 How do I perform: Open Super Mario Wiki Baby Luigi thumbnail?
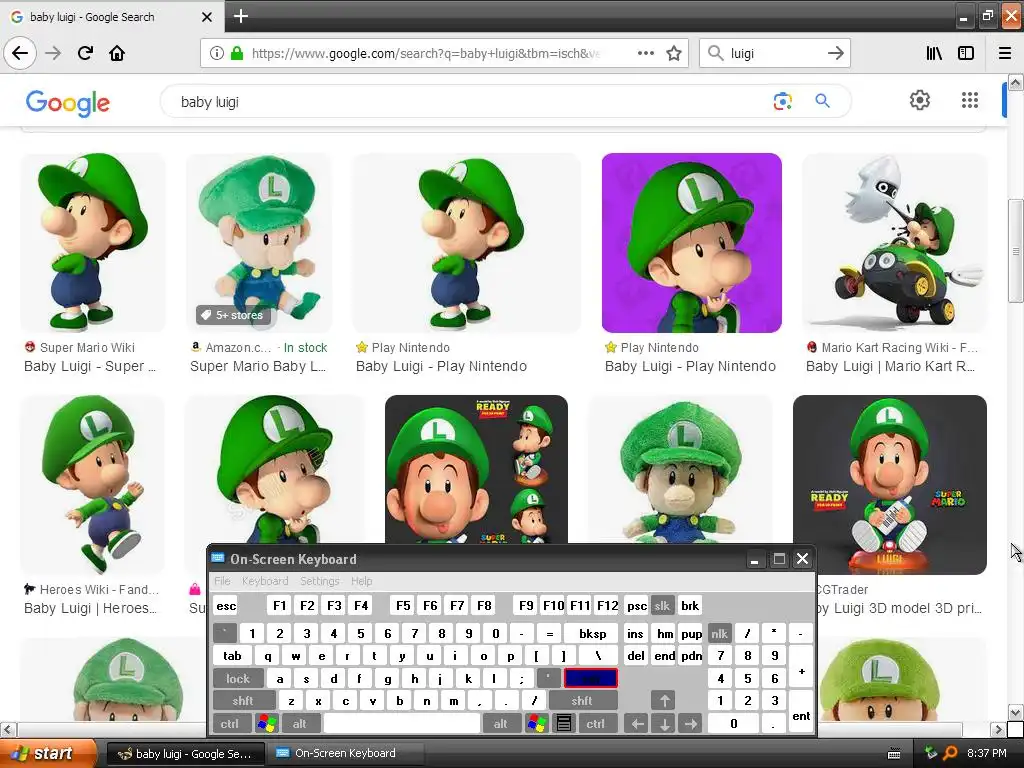[x=93, y=243]
